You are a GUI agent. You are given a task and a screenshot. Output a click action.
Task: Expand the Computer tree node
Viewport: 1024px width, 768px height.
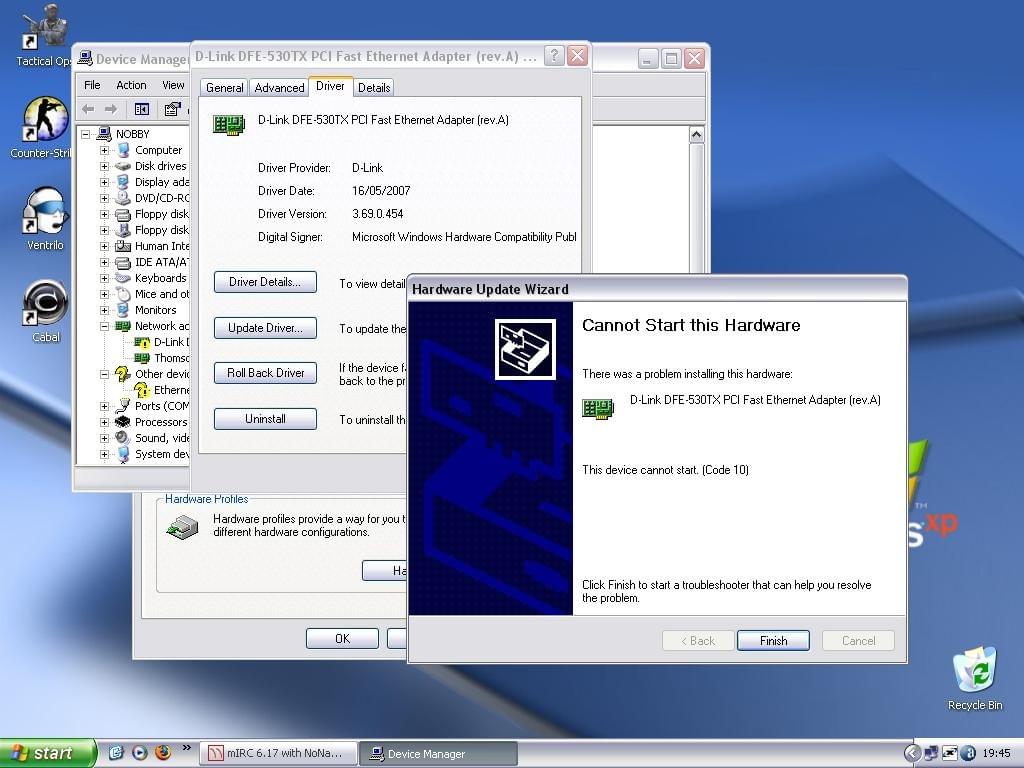pyautogui.click(x=107, y=150)
